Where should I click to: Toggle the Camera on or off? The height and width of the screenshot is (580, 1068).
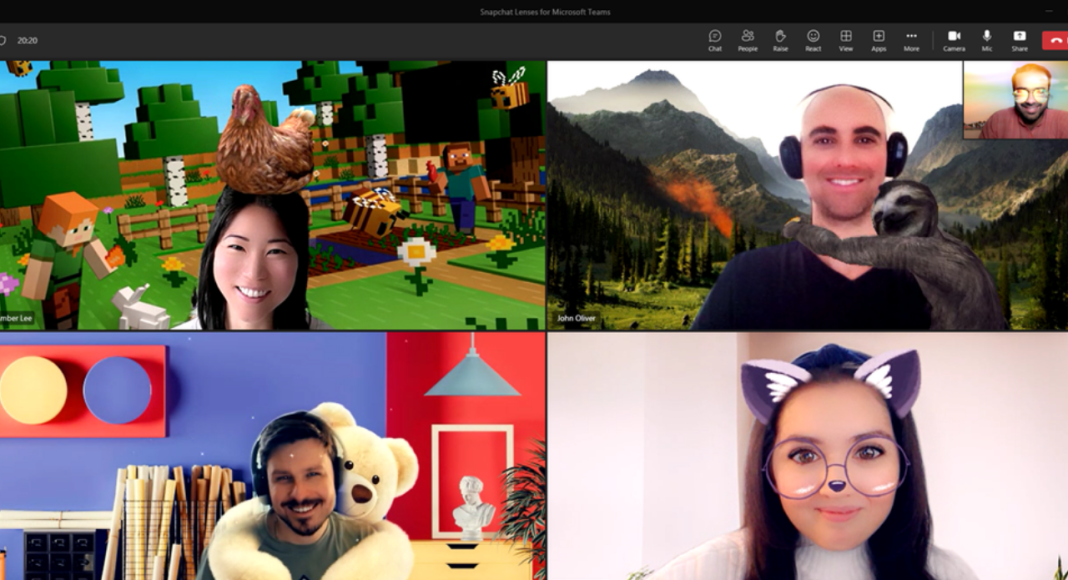(954, 40)
